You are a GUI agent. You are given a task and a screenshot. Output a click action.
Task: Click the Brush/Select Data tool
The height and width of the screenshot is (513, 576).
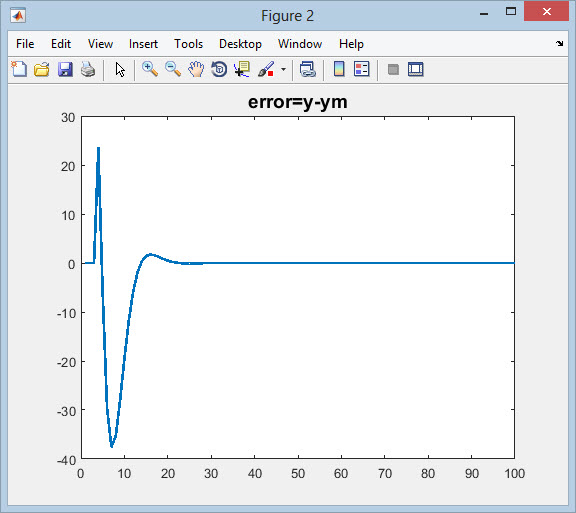click(x=266, y=69)
